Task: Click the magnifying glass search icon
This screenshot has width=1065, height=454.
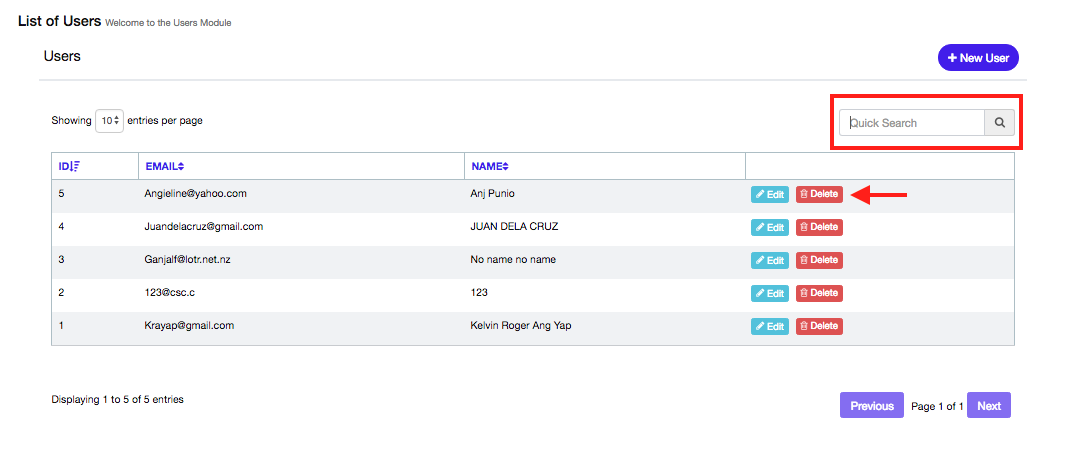Action: point(999,123)
